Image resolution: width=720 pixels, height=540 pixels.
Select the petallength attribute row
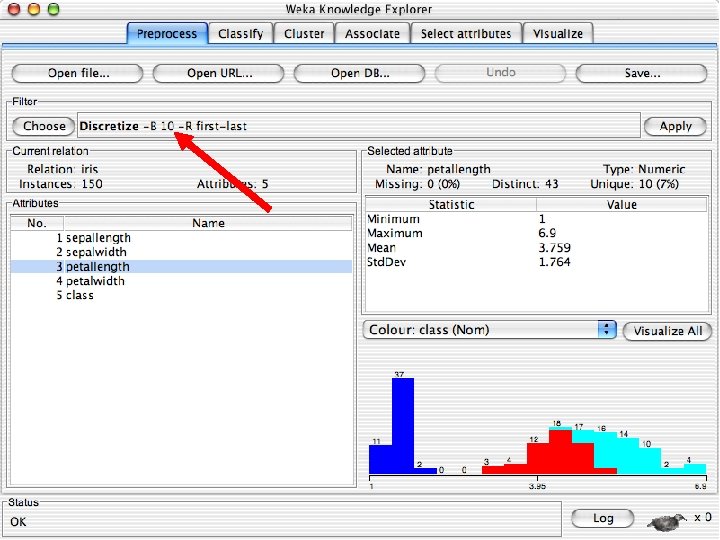pos(181,267)
